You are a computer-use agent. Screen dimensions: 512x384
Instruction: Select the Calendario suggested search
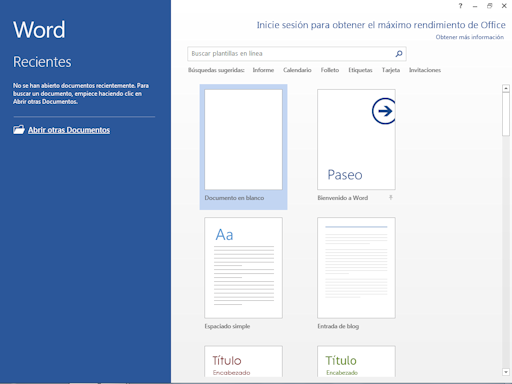(x=297, y=70)
